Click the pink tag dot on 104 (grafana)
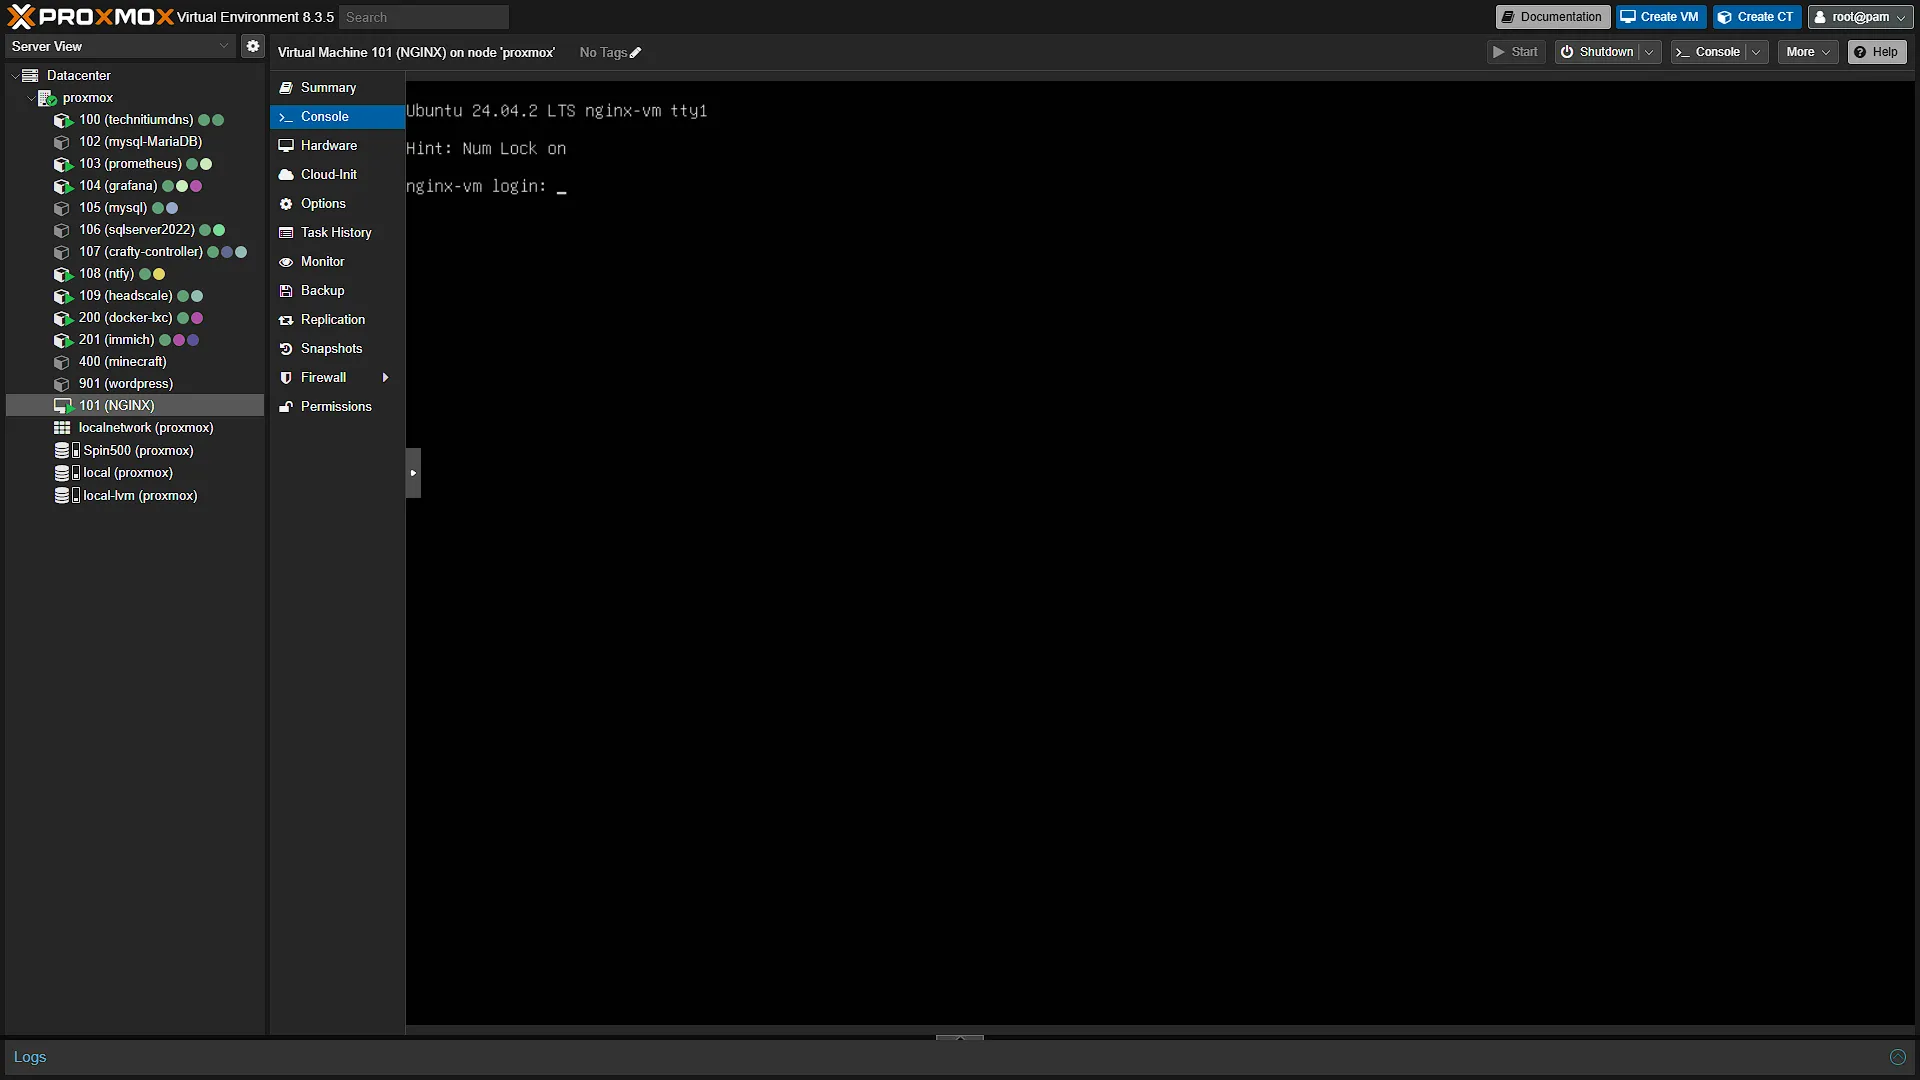Viewport: 1920px width, 1080px height. point(196,186)
